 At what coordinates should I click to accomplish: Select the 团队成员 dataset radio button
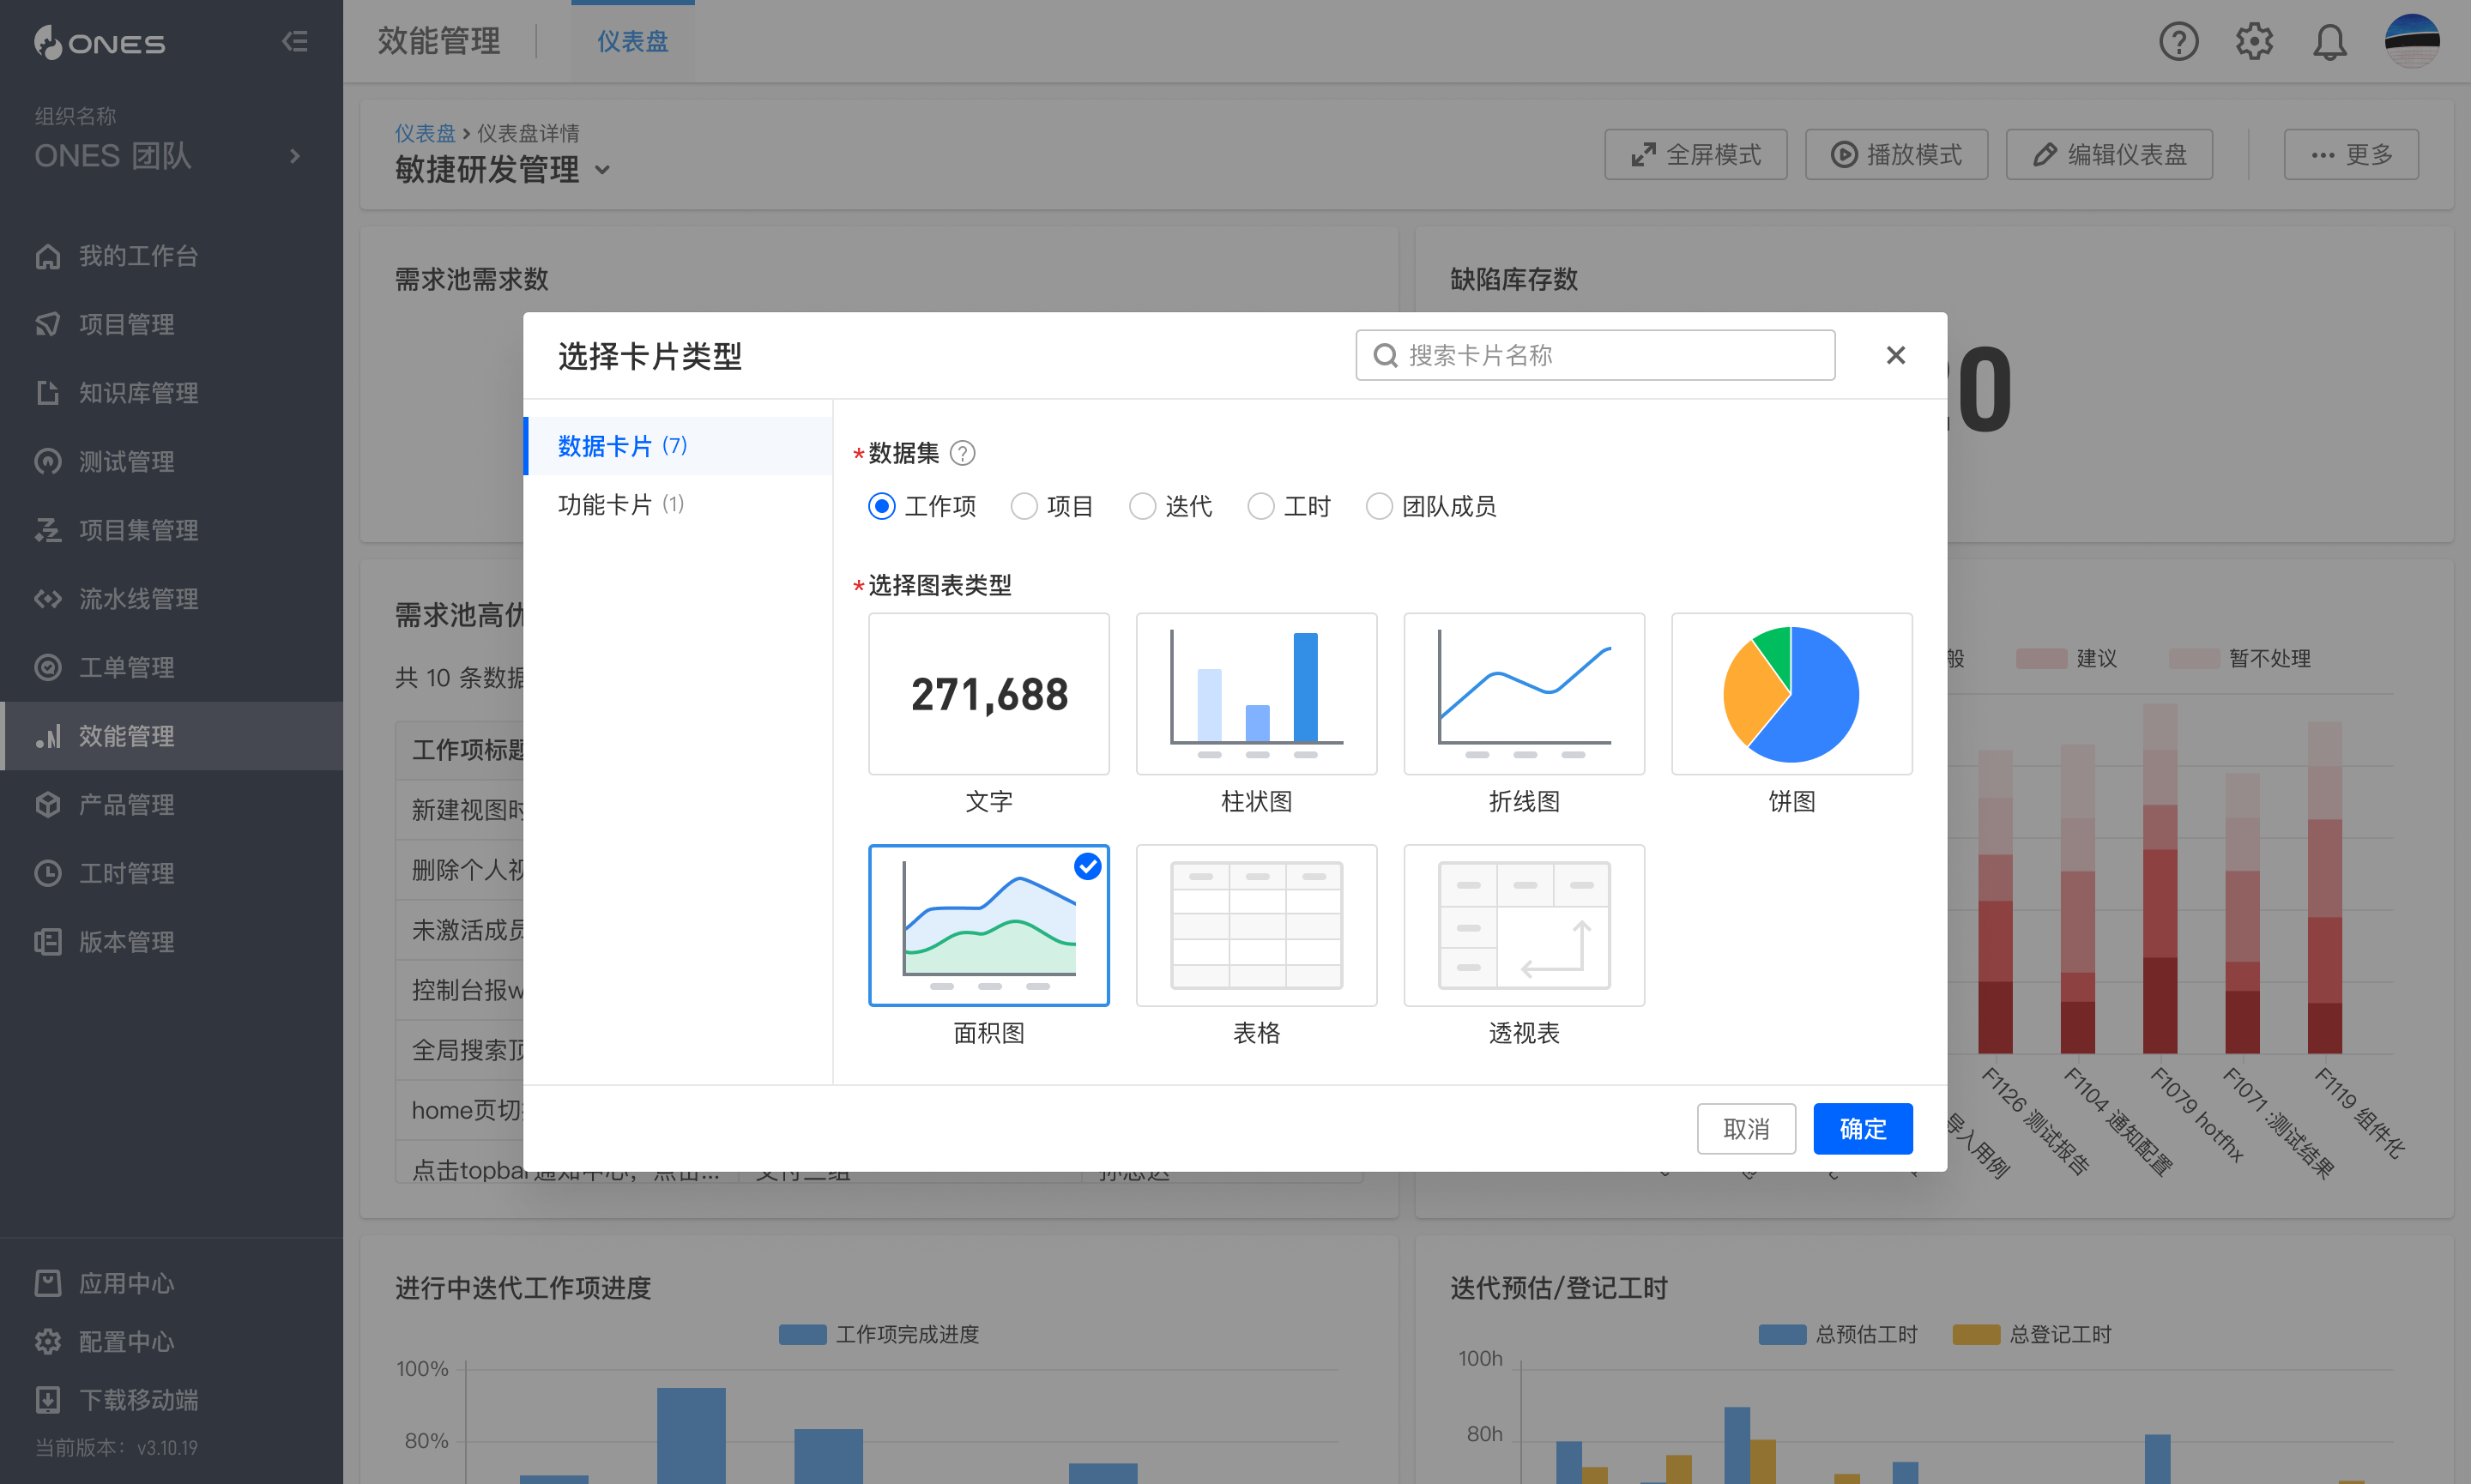1379,507
